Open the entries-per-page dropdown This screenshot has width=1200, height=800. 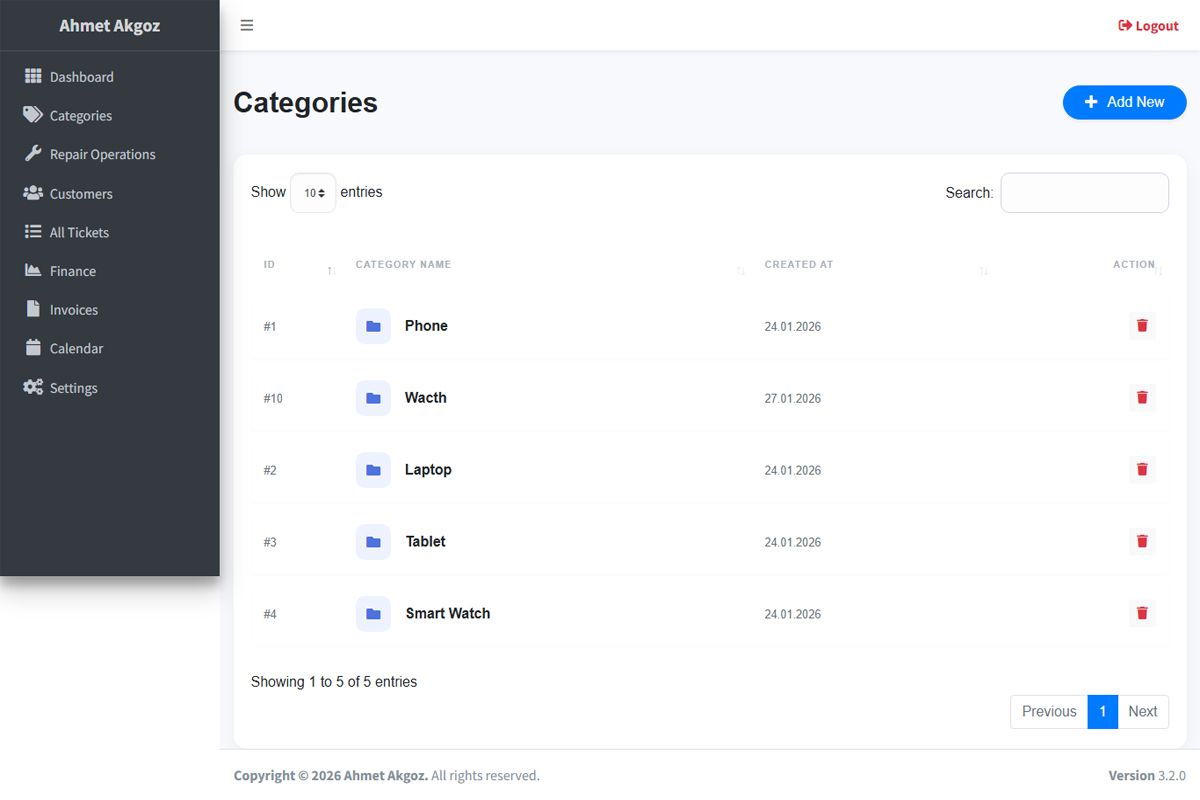[313, 193]
